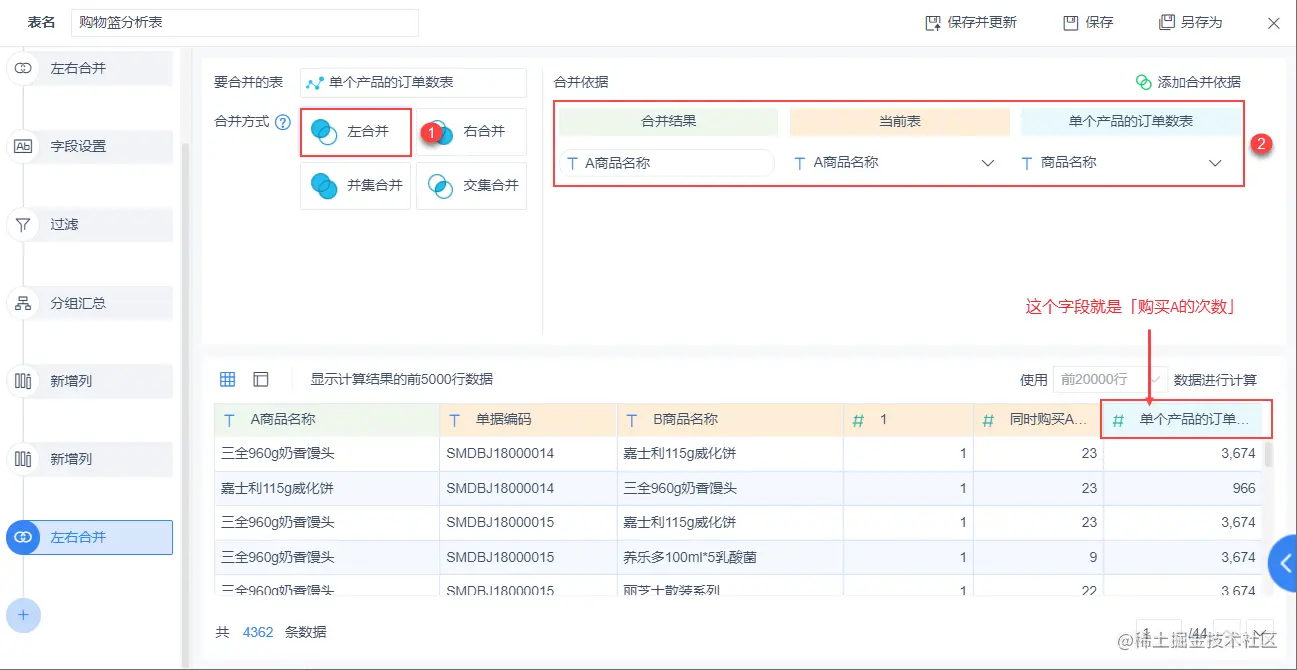Click the 表名 input showing 购物篮分析表
This screenshot has width=1297, height=670.
click(243, 21)
